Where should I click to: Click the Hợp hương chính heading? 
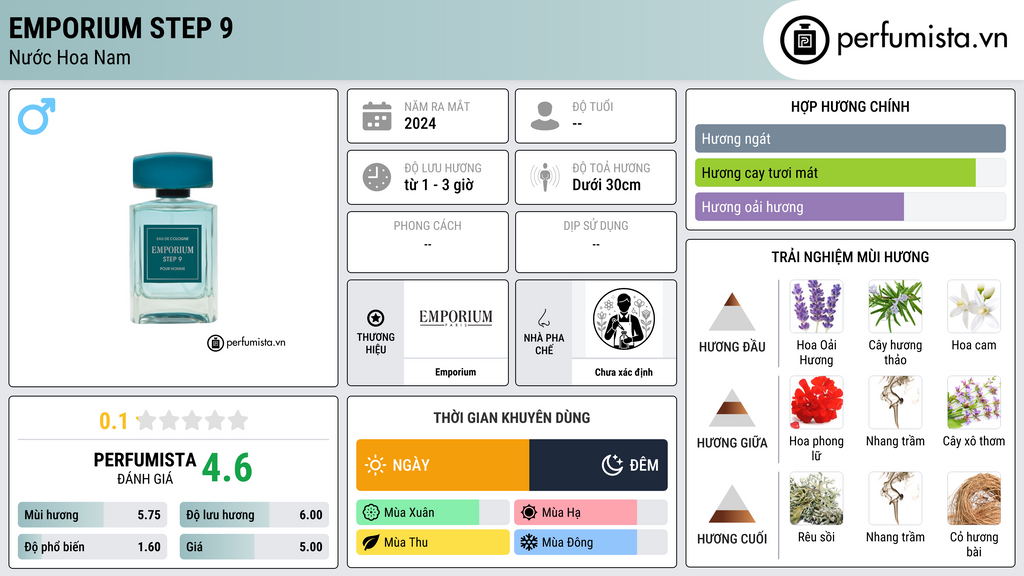pos(850,106)
